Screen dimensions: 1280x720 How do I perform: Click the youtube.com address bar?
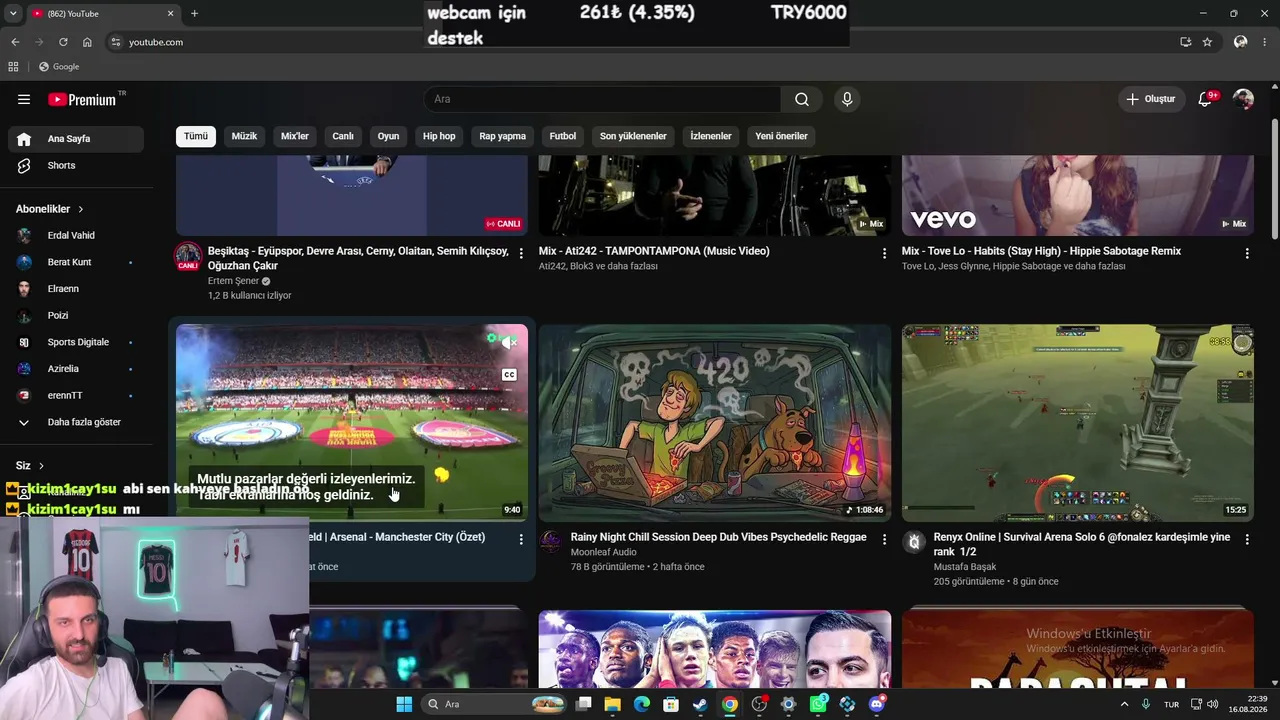[x=640, y=42]
